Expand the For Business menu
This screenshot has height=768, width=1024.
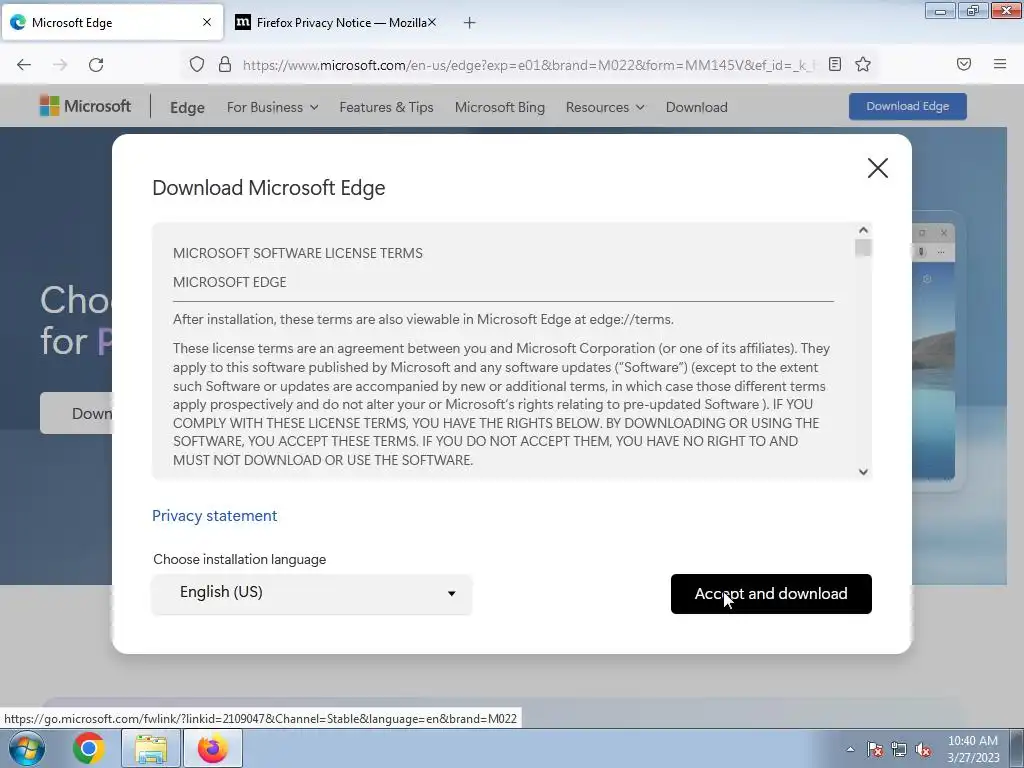pyautogui.click(x=272, y=107)
